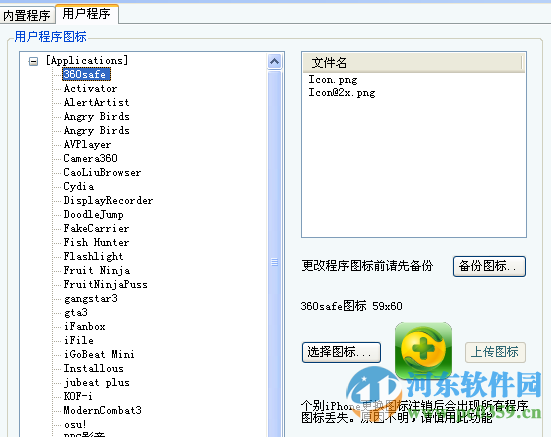Select Icon@2x.png in the file list
The height and width of the screenshot is (437, 551).
342,93
